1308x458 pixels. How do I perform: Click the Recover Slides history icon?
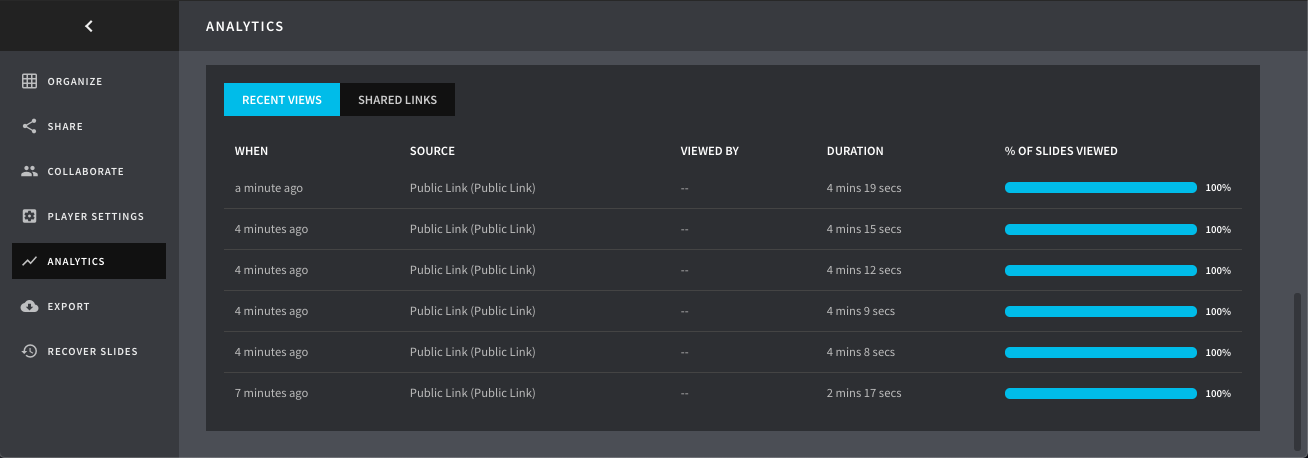click(x=29, y=351)
